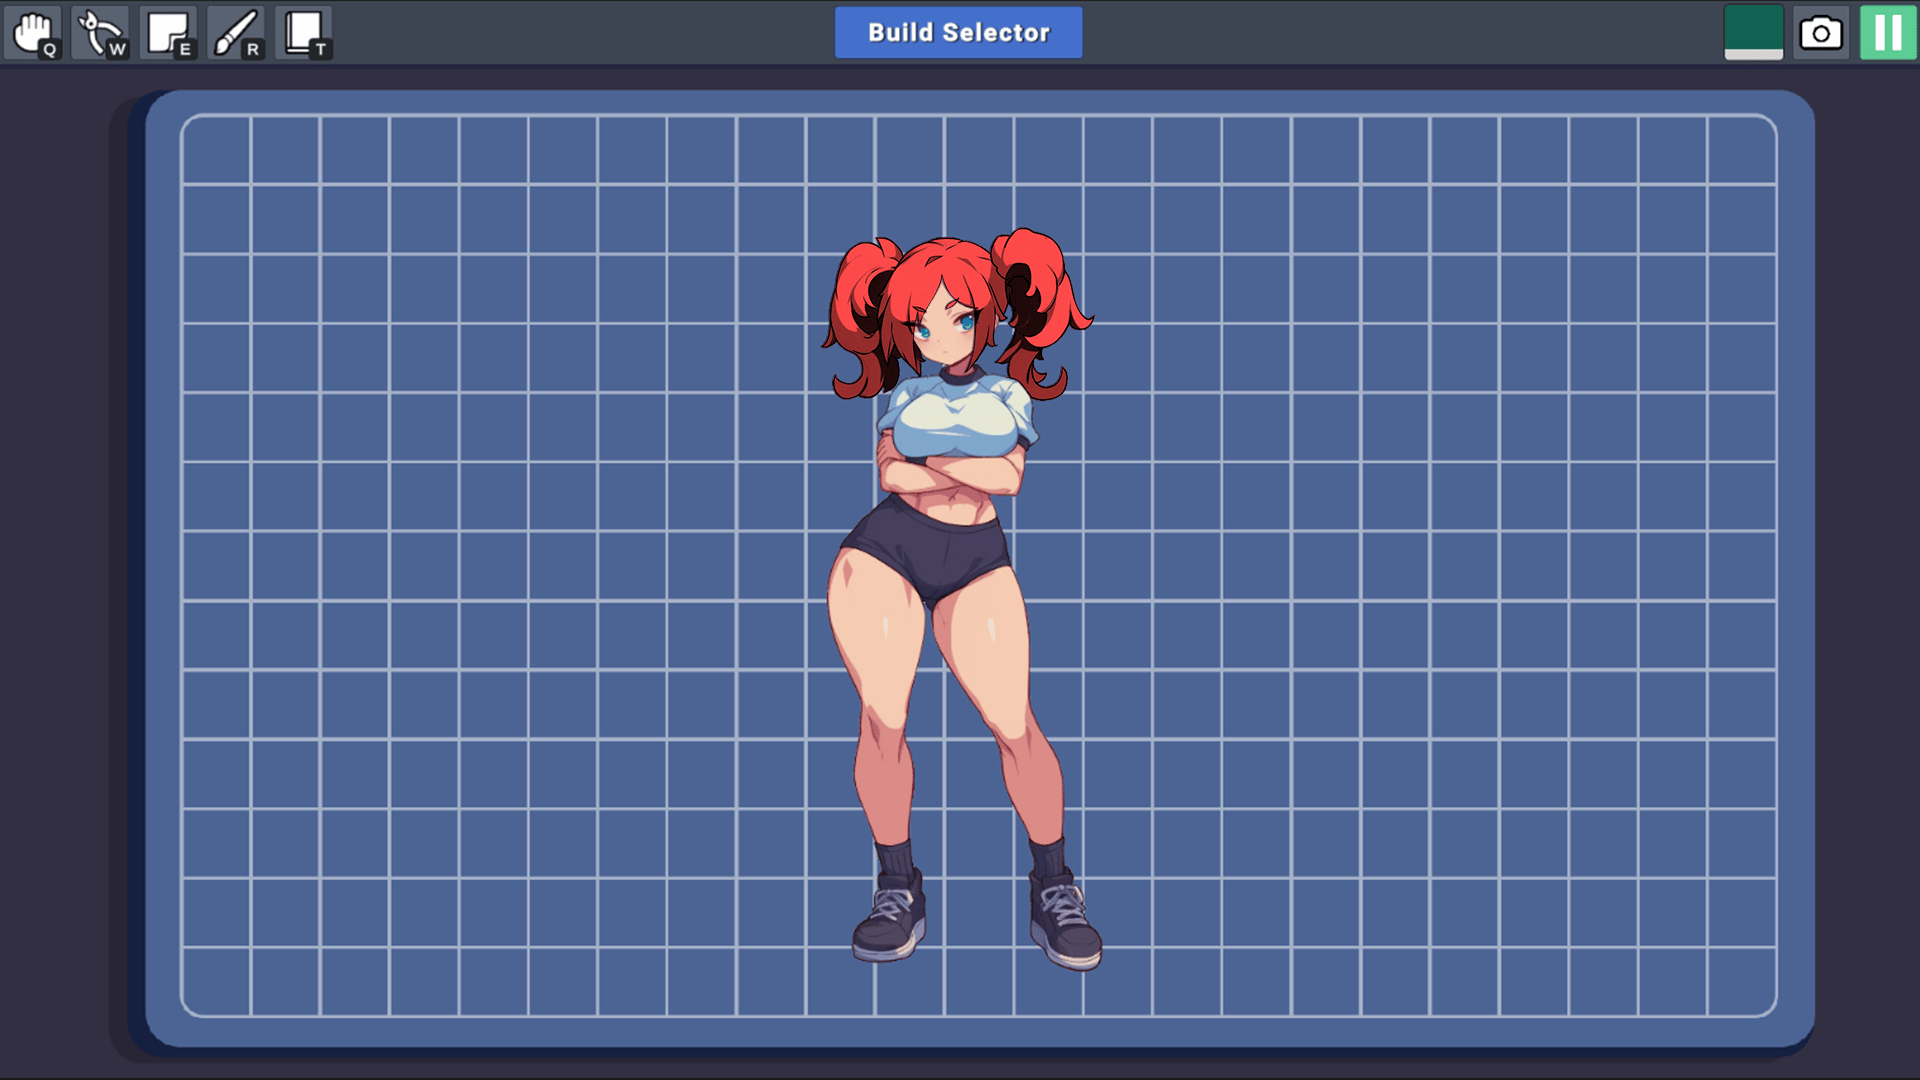Open the Build Selector
This screenshot has width=1920, height=1080.
(958, 33)
